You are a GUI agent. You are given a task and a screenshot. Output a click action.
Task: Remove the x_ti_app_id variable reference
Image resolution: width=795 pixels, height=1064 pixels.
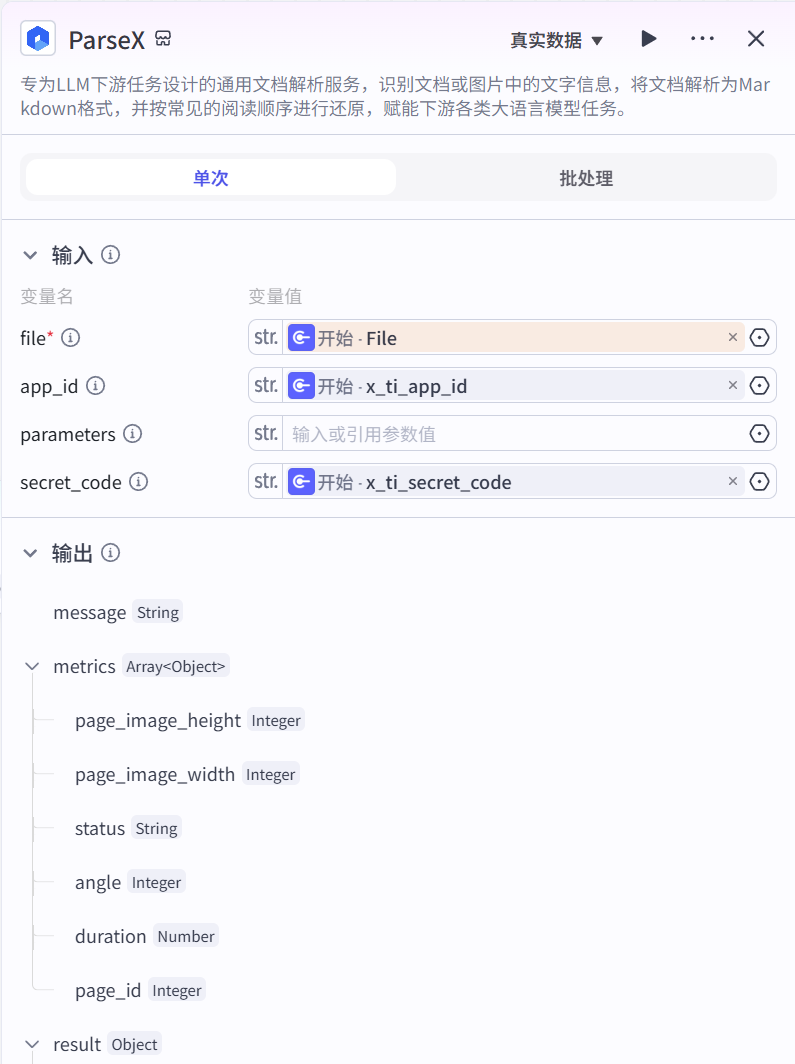(733, 386)
